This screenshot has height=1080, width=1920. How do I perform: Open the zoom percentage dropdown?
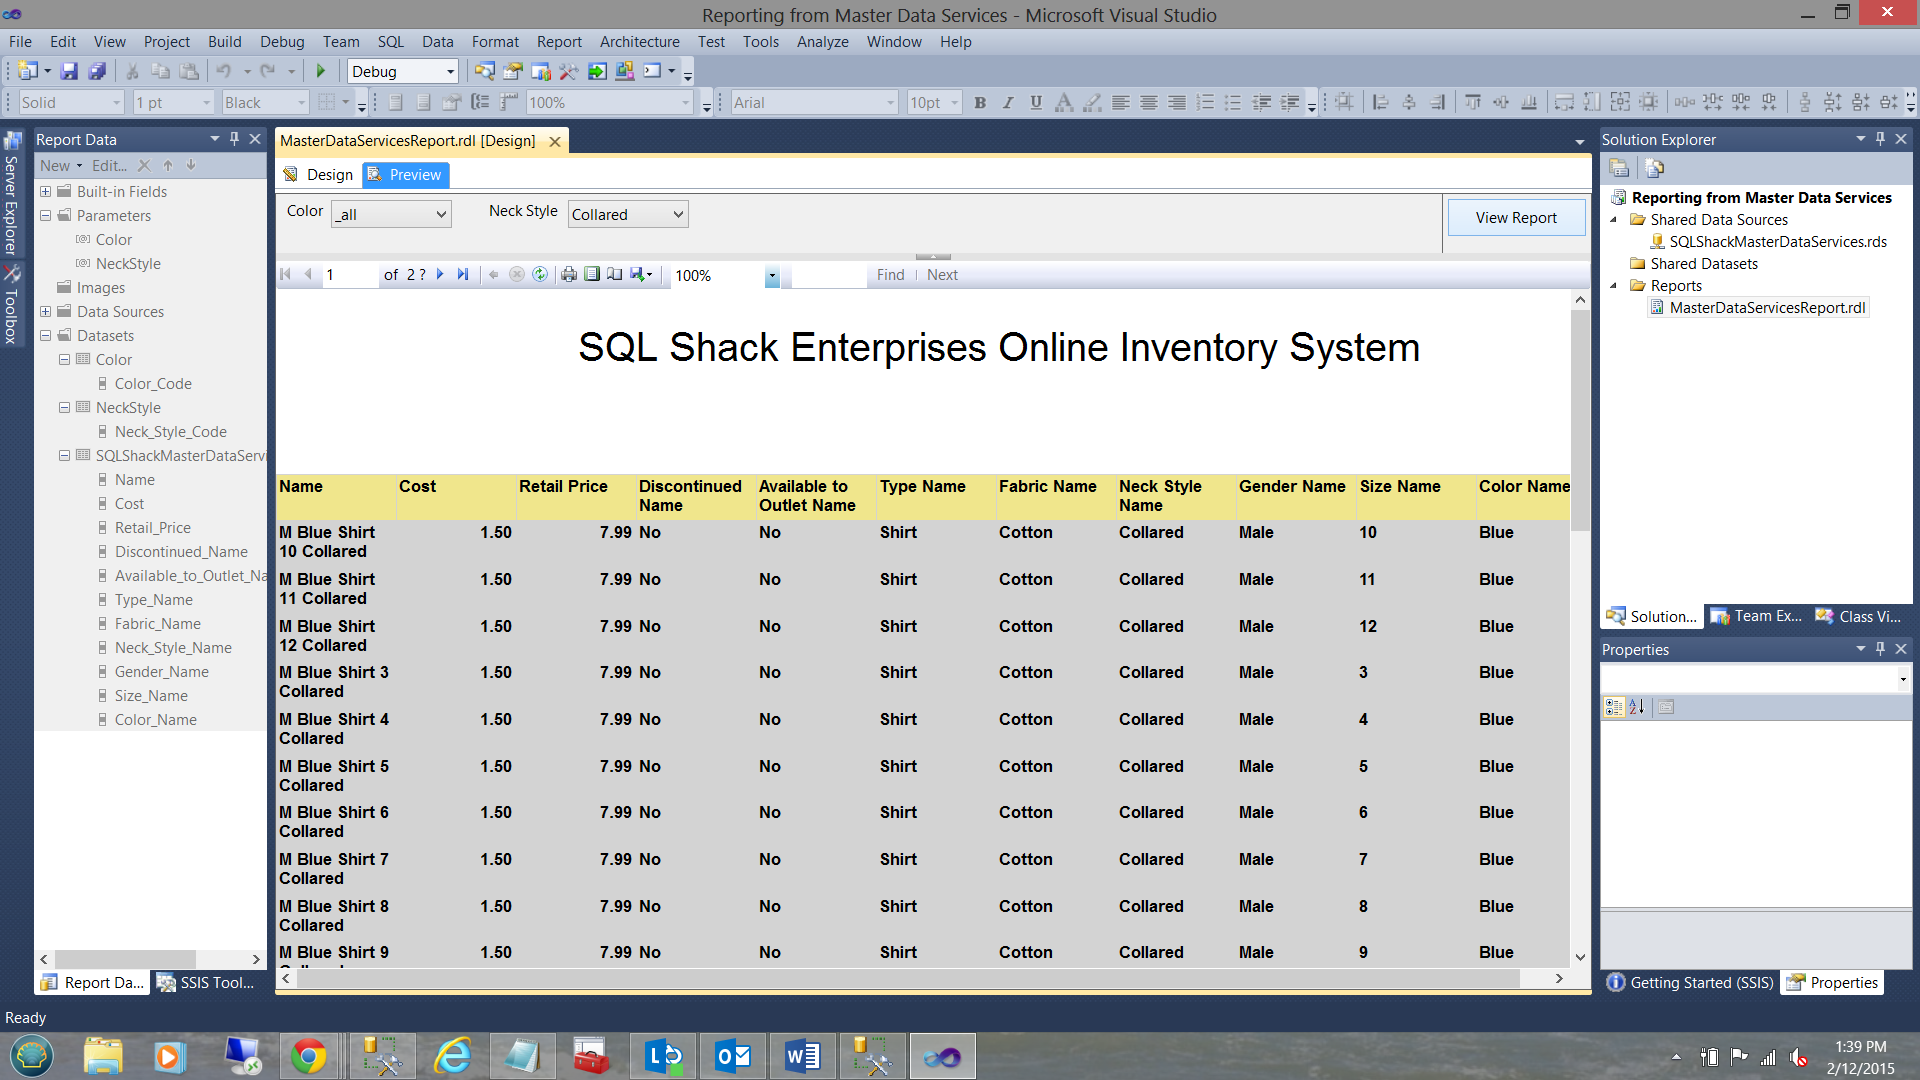[x=771, y=275]
